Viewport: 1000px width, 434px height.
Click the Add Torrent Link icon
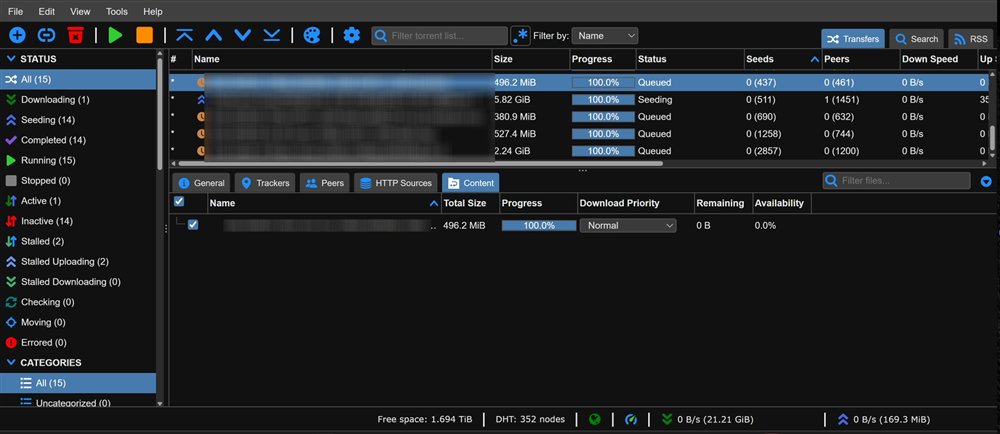[47, 35]
